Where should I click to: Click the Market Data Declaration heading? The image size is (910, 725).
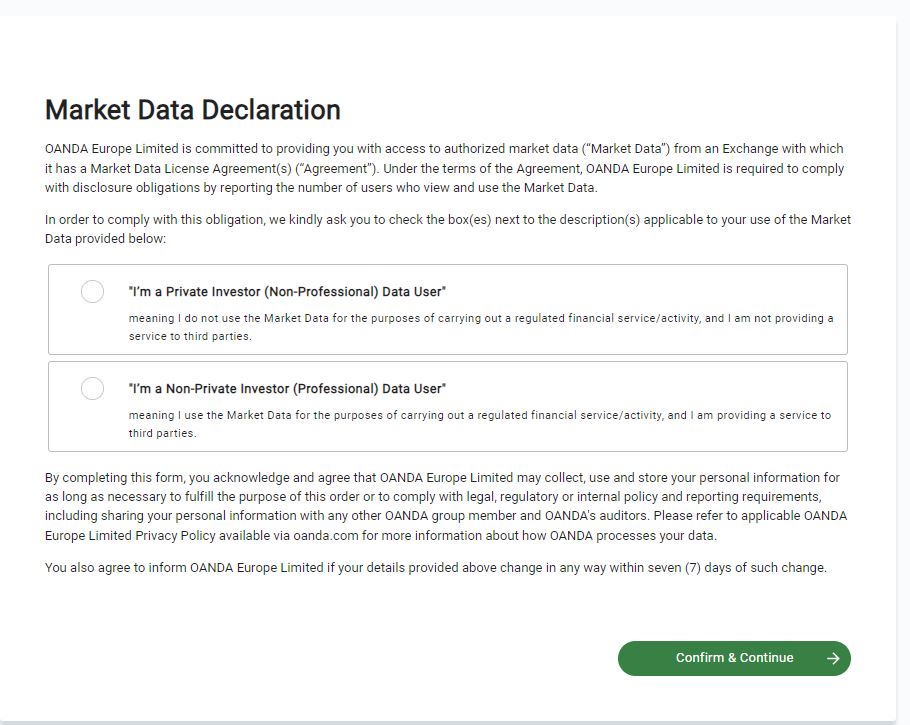[x=193, y=110]
